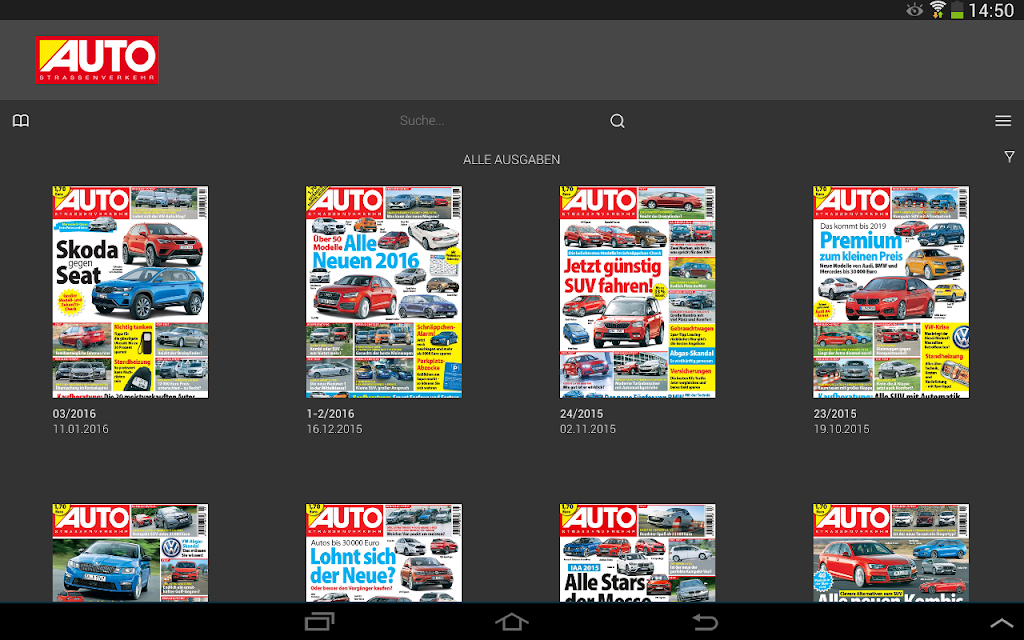Screen dimensions: 1024x640
Task: Click the ALLE AUSGABEN heading
Action: point(511,159)
